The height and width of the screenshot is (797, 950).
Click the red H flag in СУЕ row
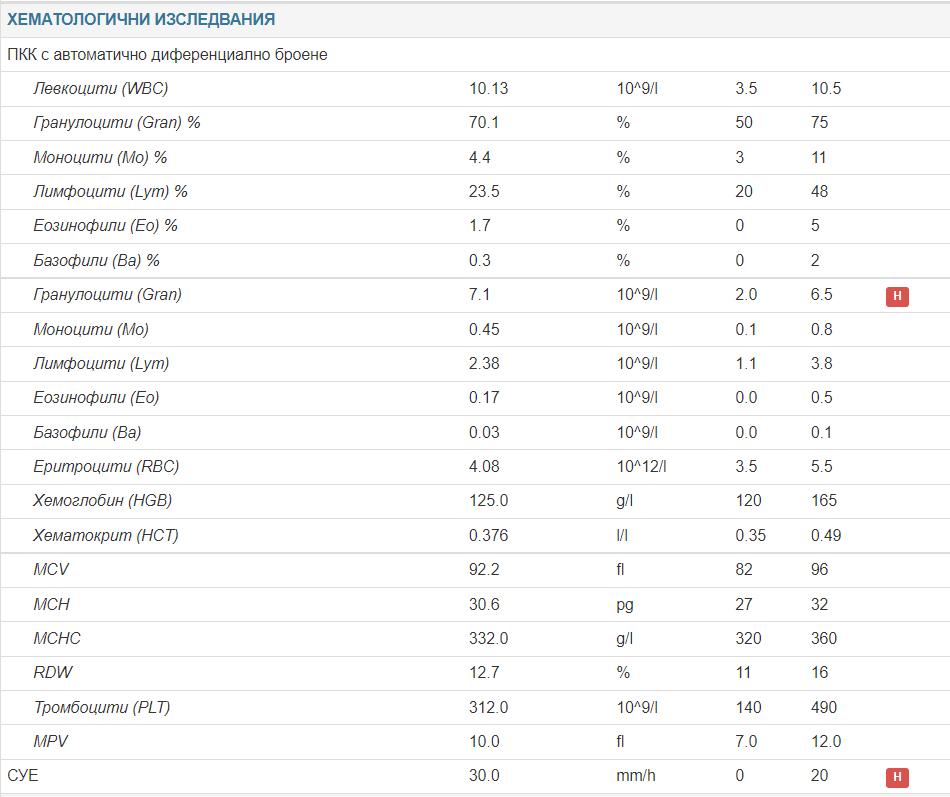[x=897, y=776]
